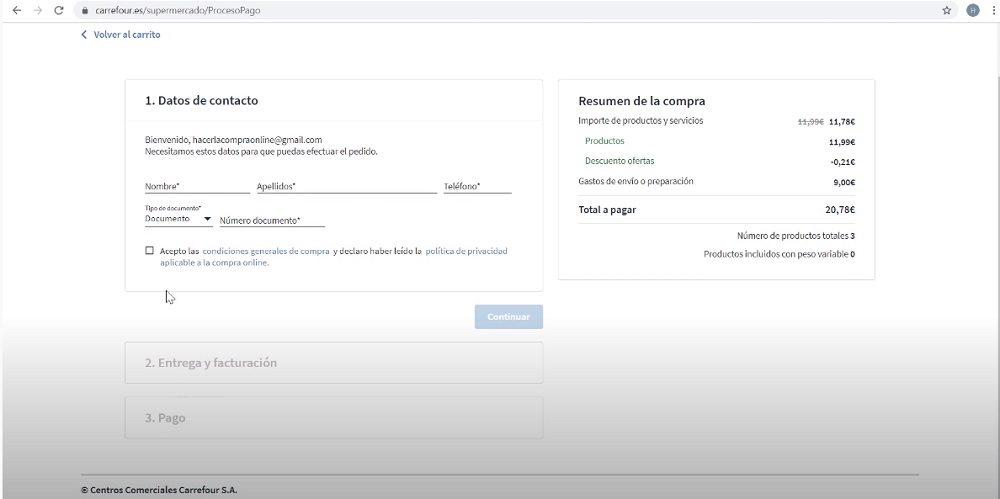Expand the Entrega y facturación section

(x=333, y=363)
